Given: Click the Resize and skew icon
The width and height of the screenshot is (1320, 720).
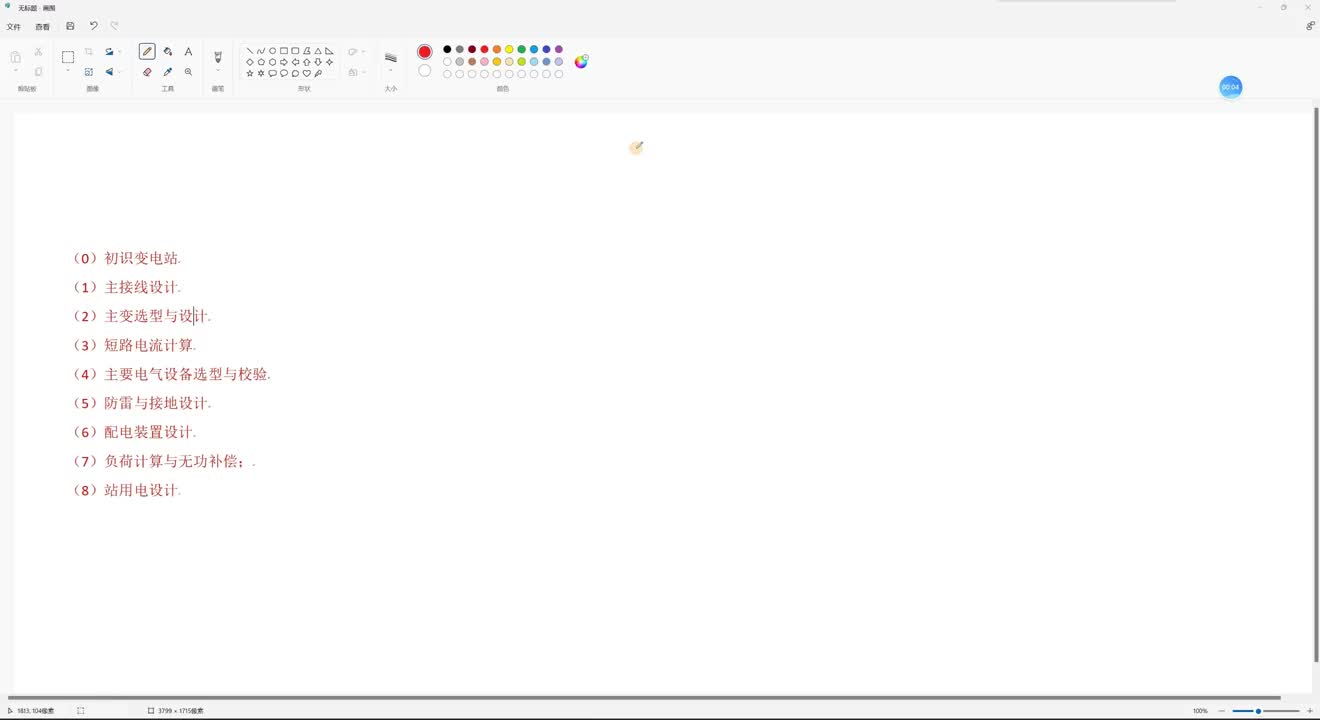Looking at the screenshot, I should pos(88,72).
